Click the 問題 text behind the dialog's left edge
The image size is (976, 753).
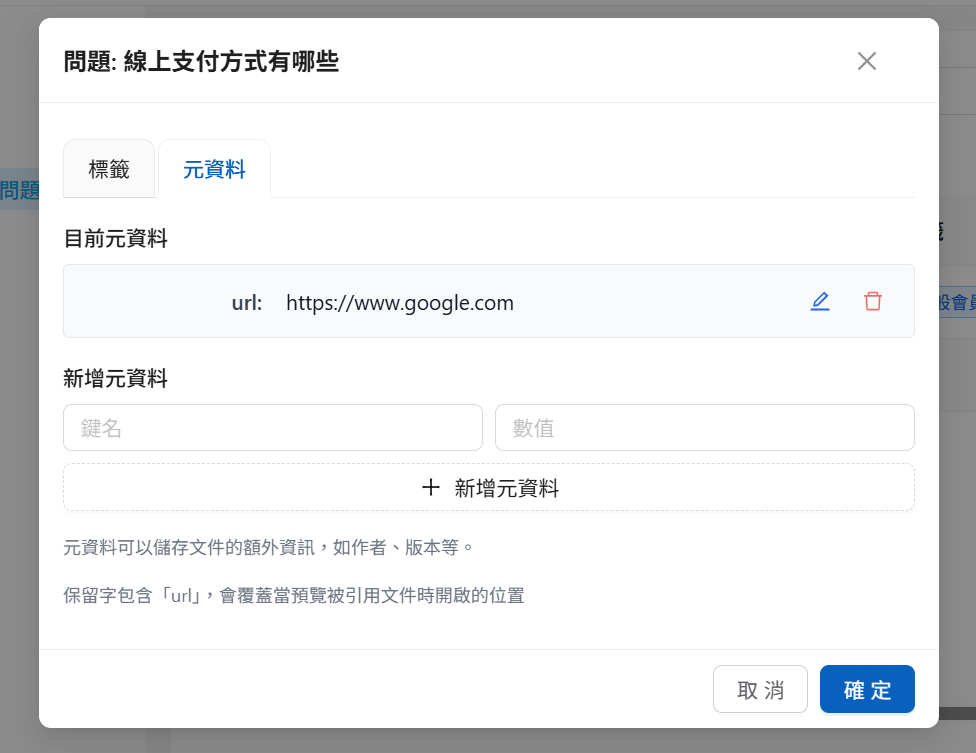19,191
